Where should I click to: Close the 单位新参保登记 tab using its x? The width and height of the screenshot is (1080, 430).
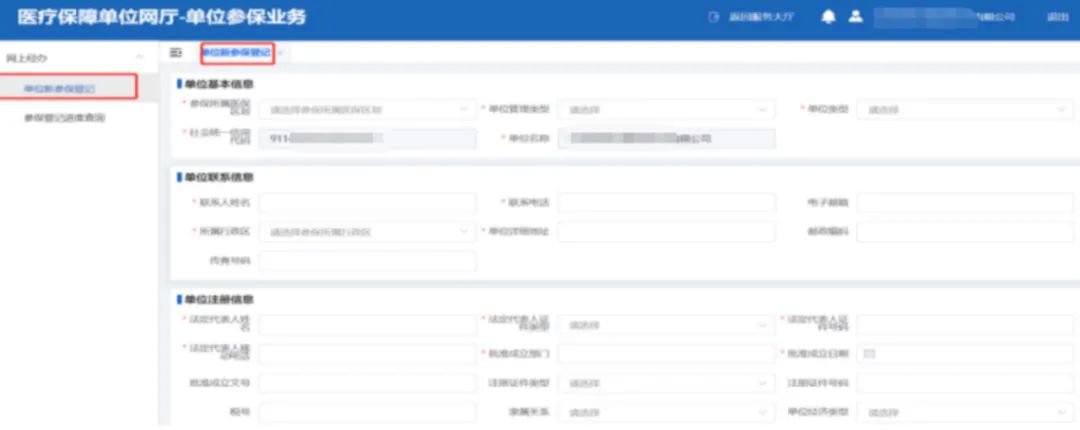[x=281, y=52]
